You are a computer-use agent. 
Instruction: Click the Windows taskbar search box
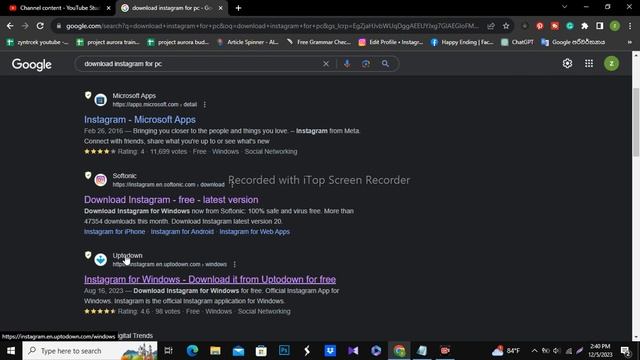90,351
